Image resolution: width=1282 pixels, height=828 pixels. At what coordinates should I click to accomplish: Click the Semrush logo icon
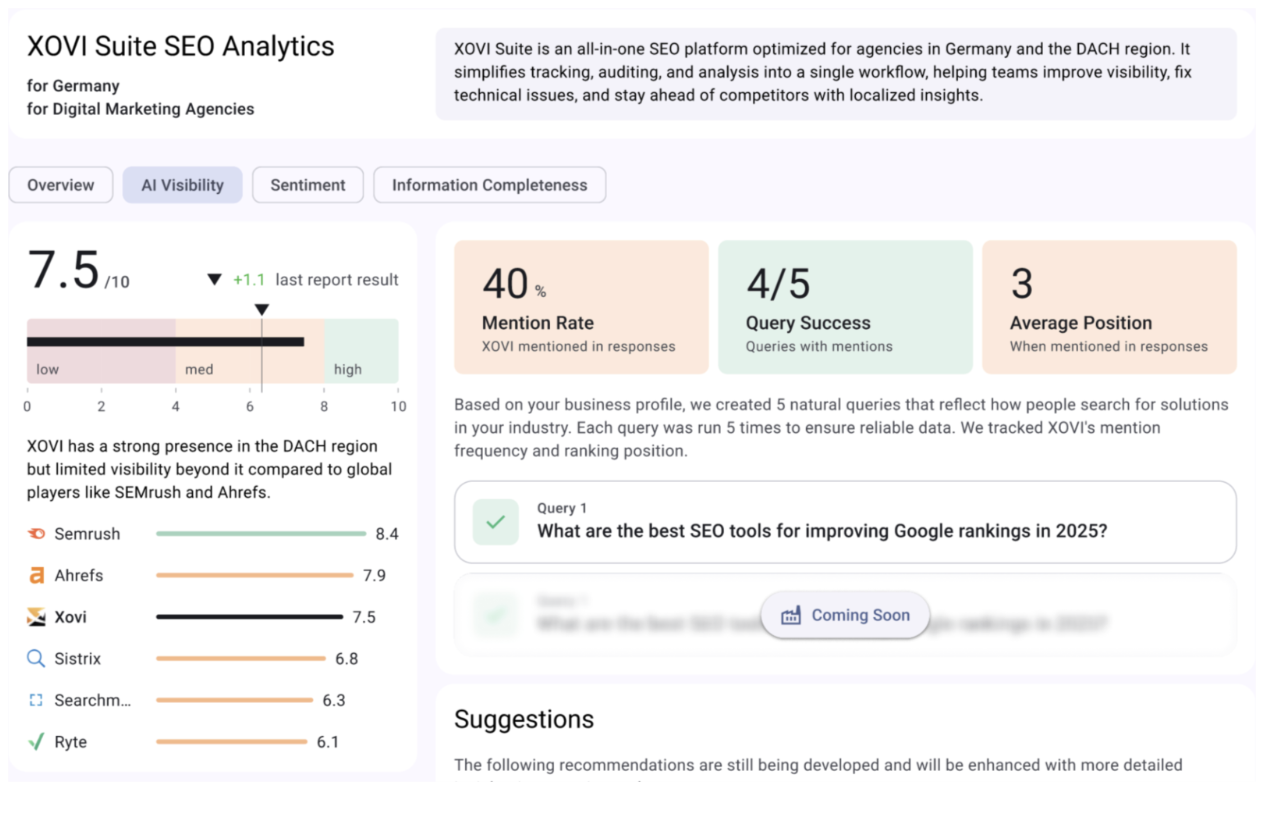pos(36,534)
